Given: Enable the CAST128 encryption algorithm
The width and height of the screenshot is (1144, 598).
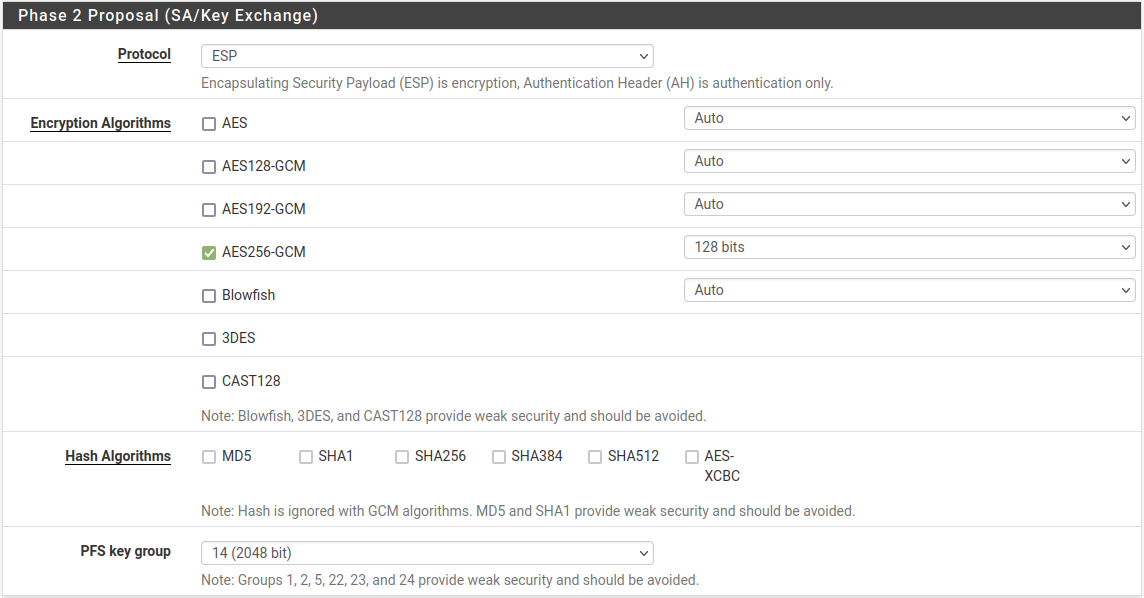Looking at the screenshot, I should [x=209, y=381].
